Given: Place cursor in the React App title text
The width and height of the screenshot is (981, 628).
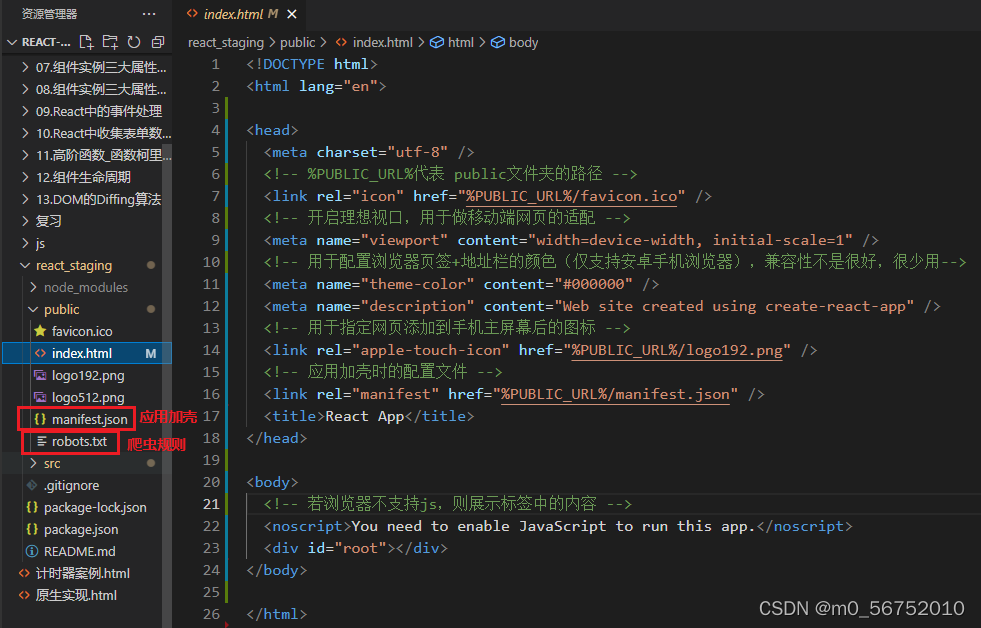Looking at the screenshot, I should [x=365, y=417].
